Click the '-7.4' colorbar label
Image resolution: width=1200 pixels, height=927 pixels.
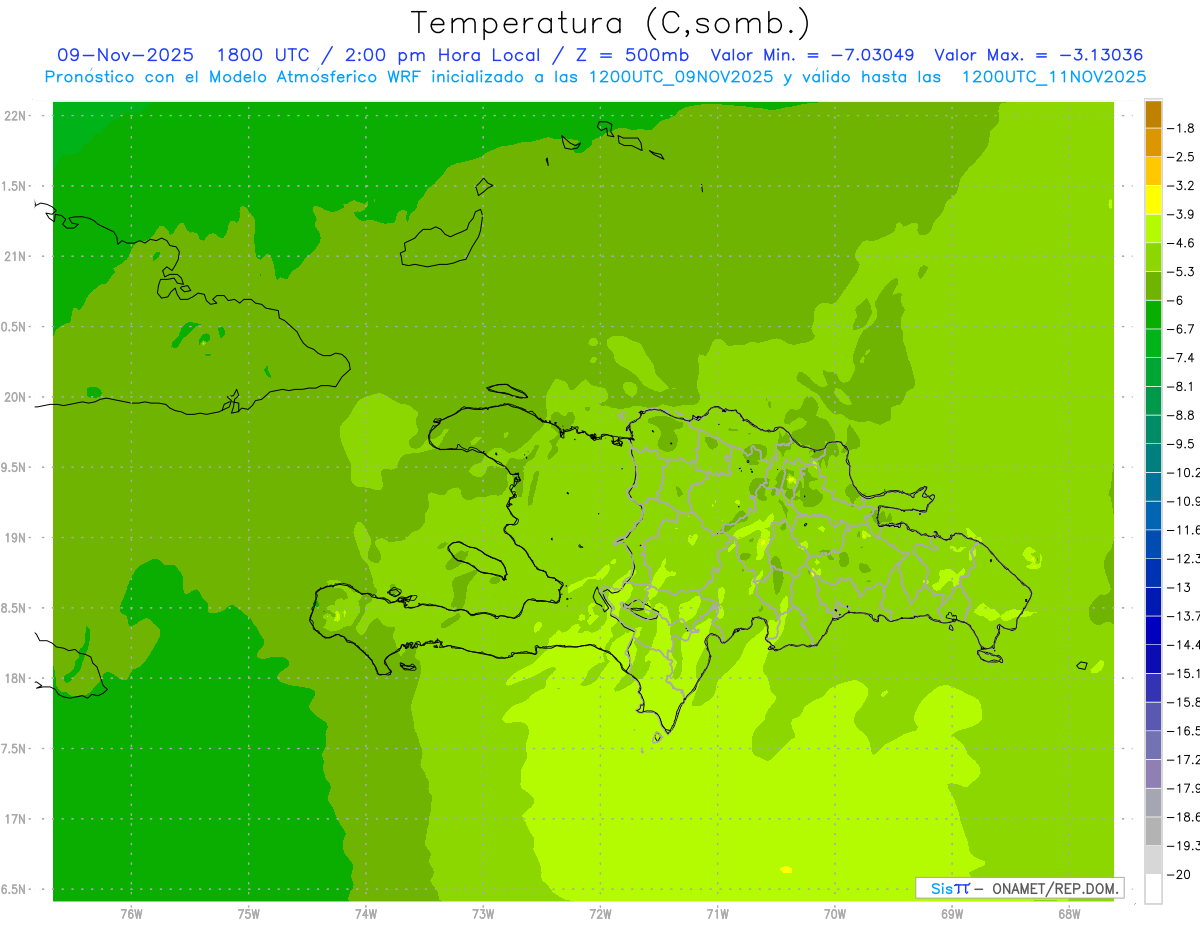[1182, 358]
